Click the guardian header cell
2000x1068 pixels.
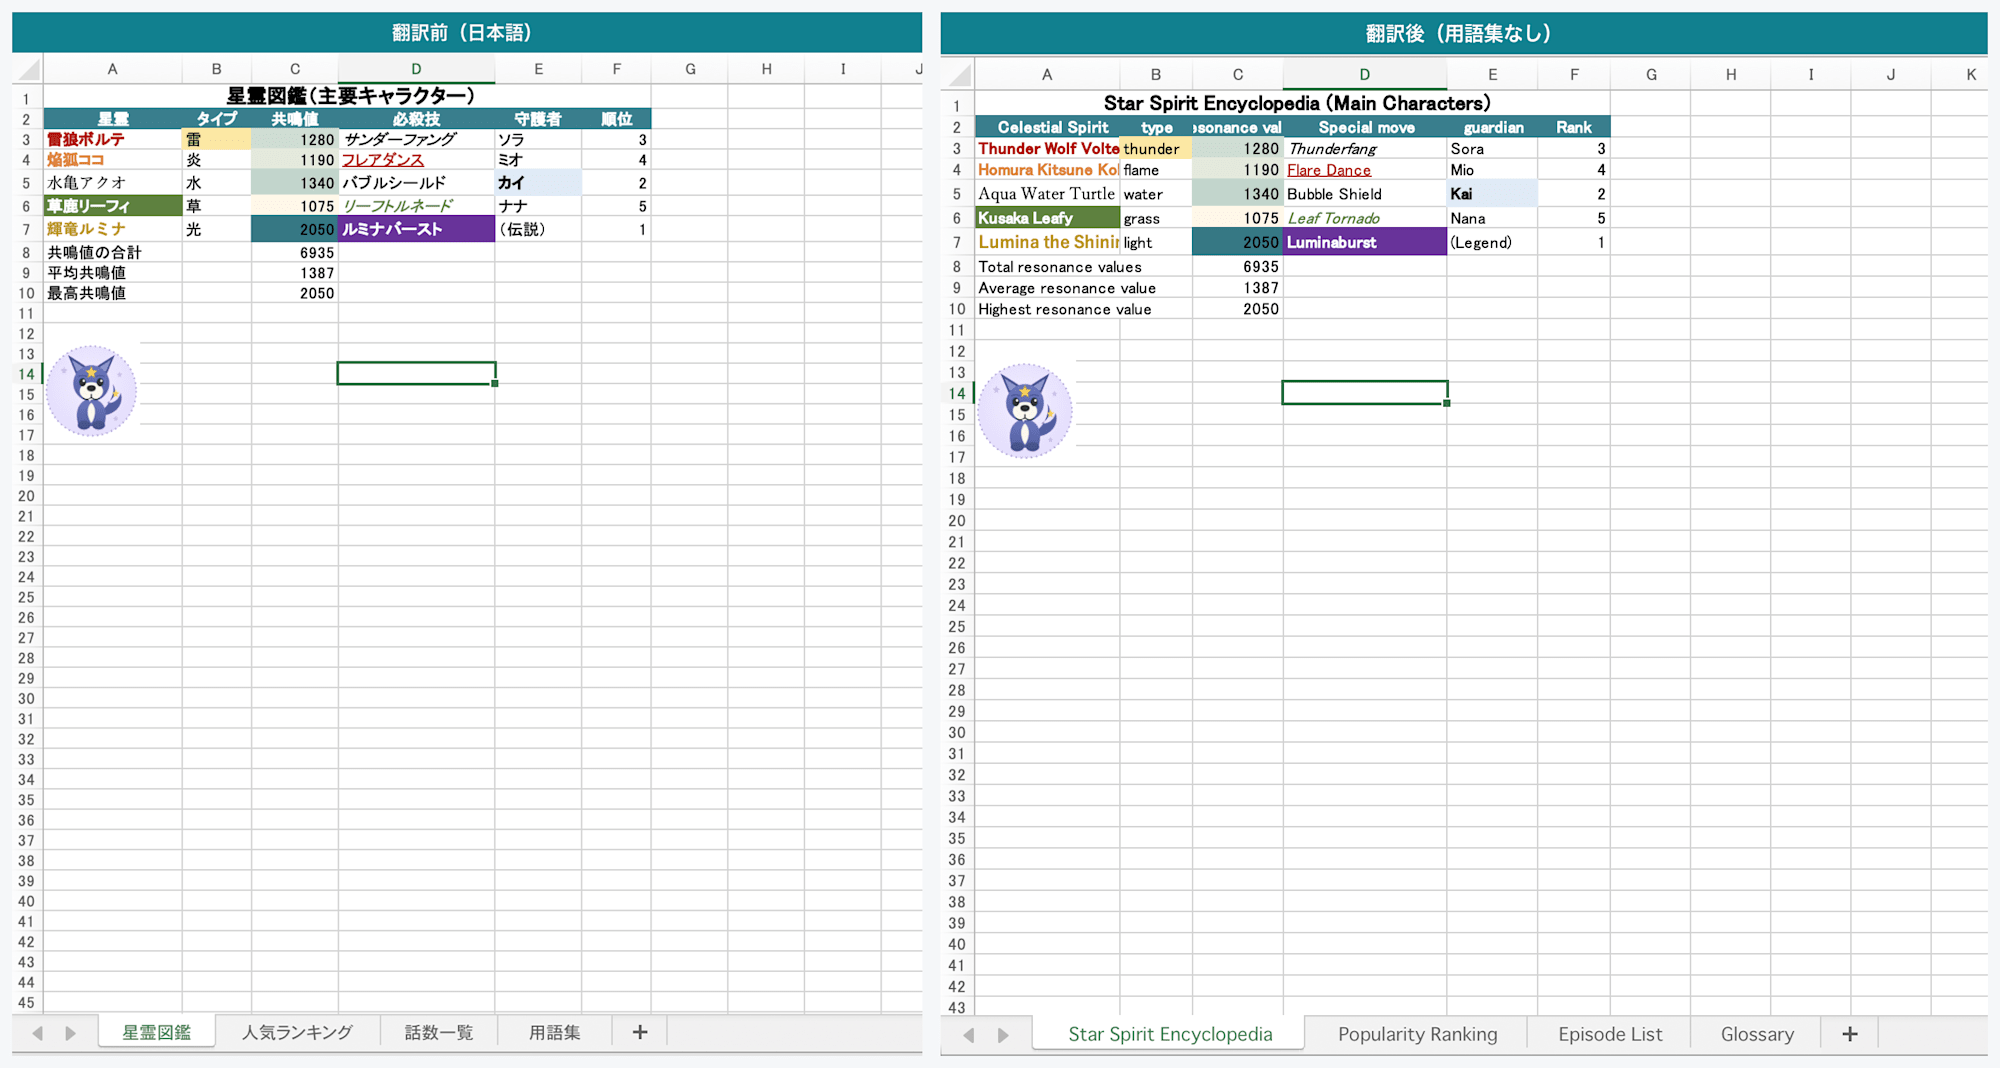[1492, 127]
